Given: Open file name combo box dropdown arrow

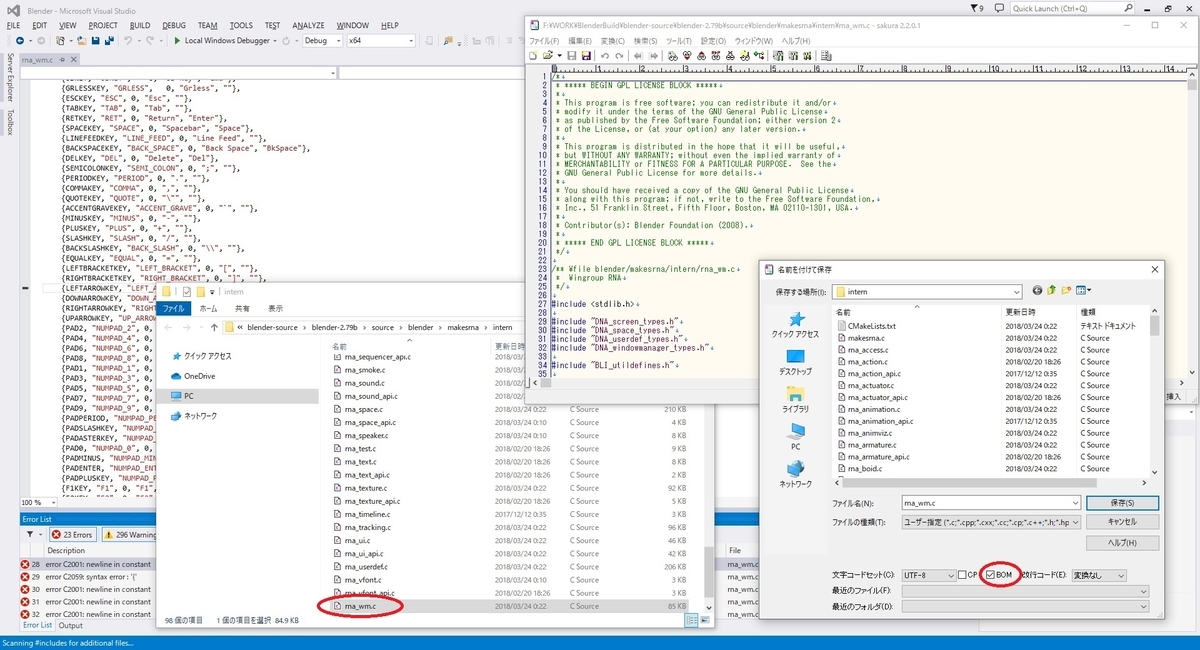Looking at the screenshot, I should [1074, 503].
